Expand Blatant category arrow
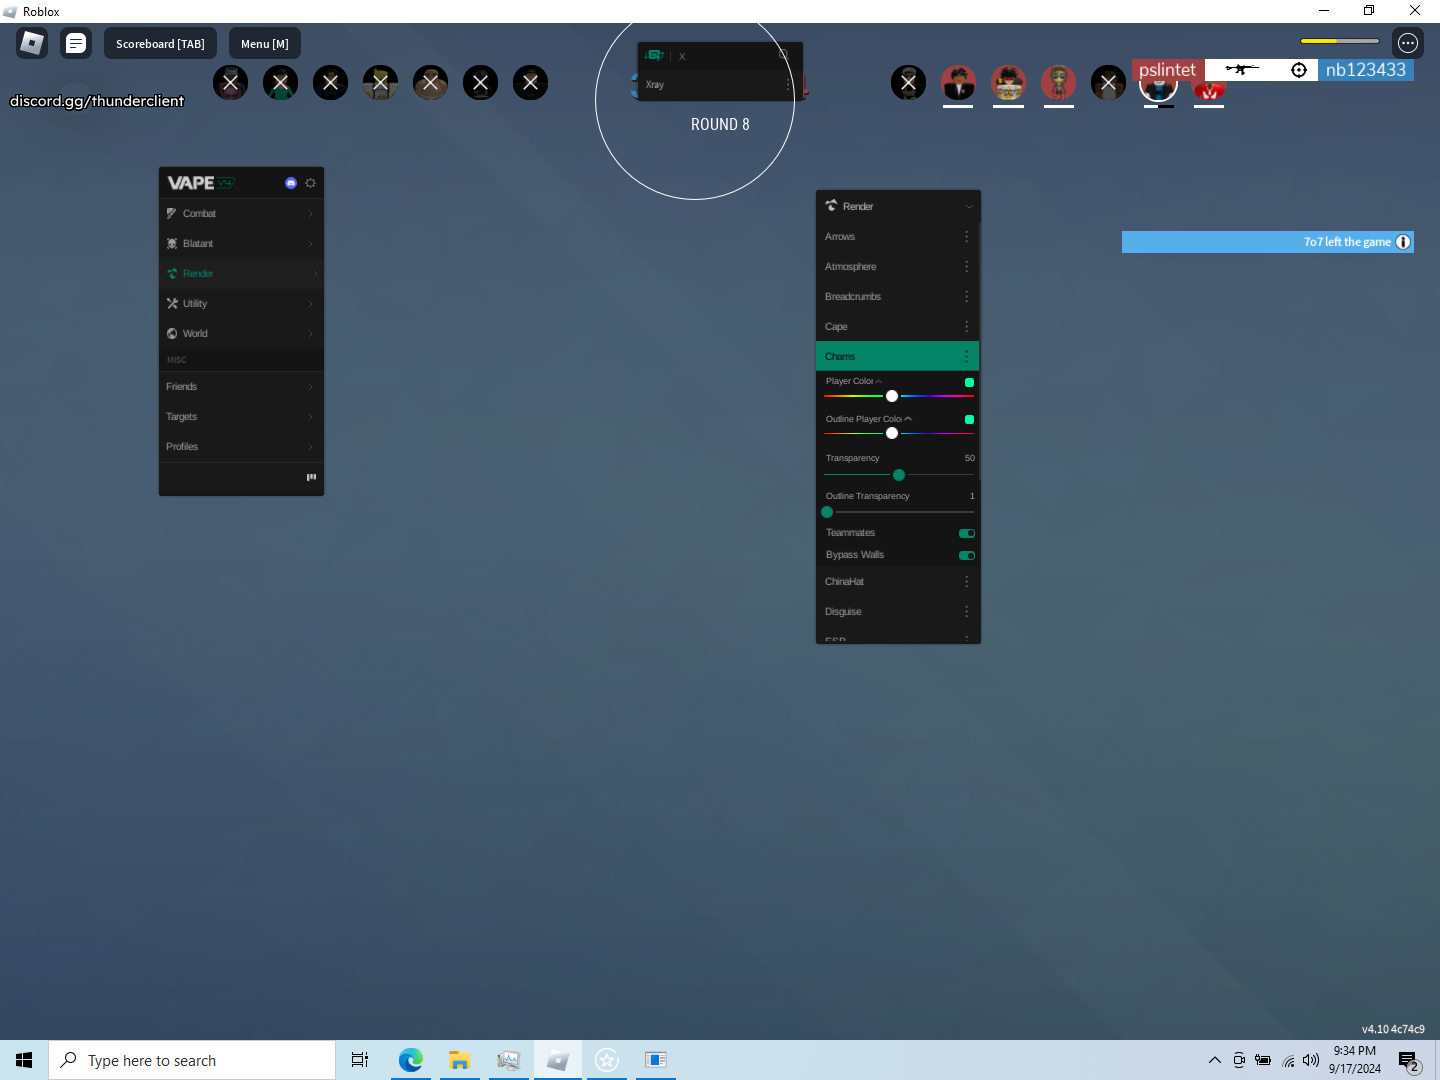 click(x=311, y=243)
